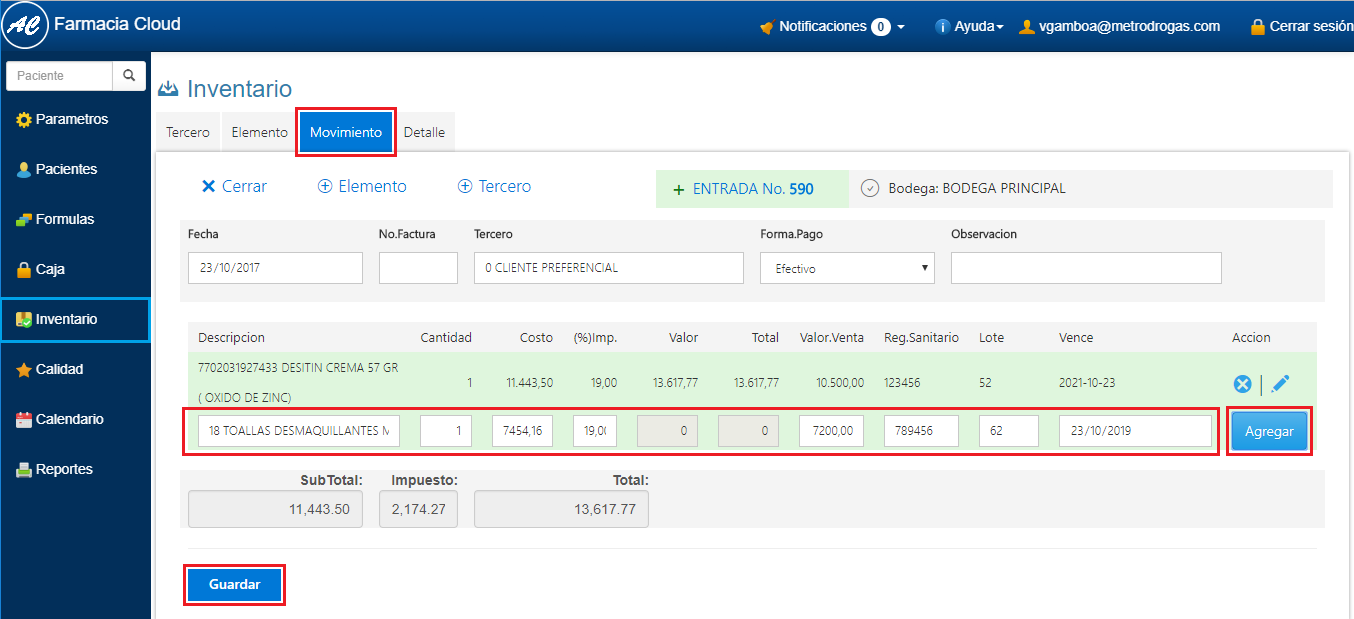Open the Formulas section
This screenshot has height=619, width=1354.
(x=64, y=219)
